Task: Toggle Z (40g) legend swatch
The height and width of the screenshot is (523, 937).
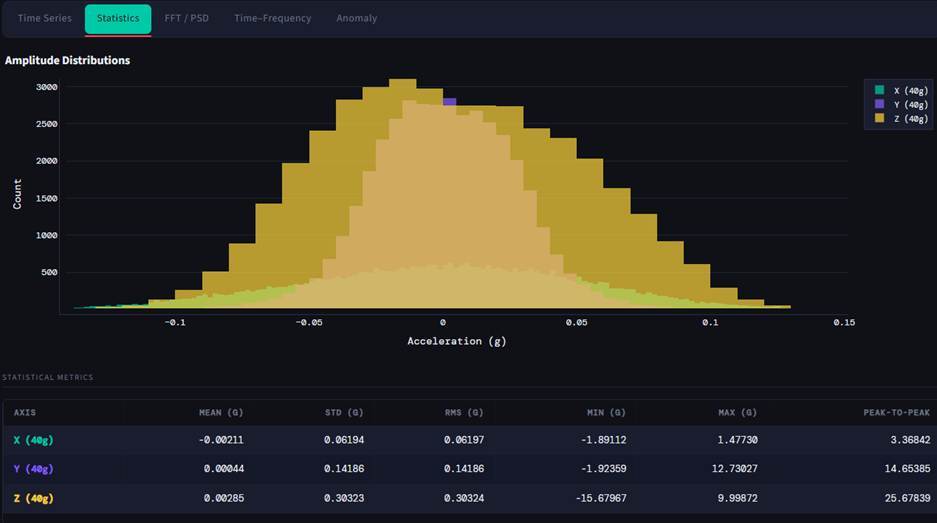Action: tap(879, 118)
